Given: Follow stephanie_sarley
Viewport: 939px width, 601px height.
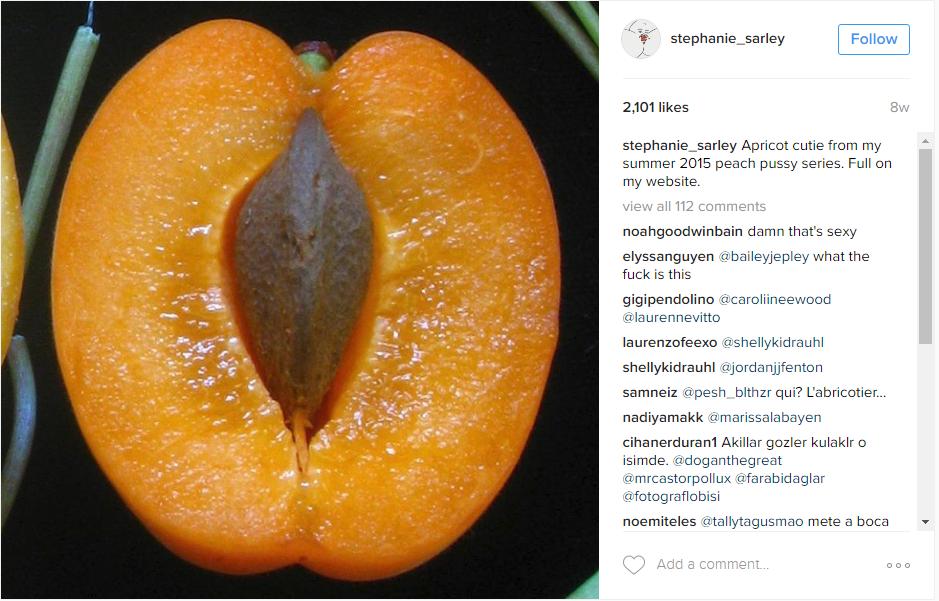Looking at the screenshot, I should click(x=874, y=40).
